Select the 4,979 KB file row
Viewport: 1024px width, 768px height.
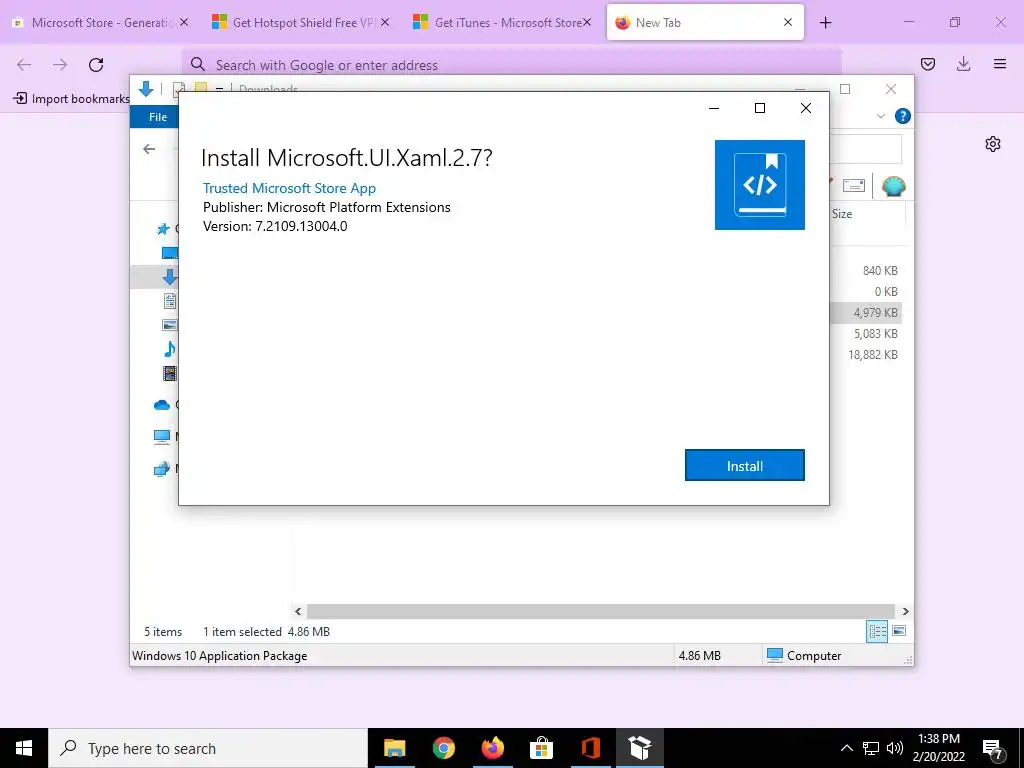[866, 313]
